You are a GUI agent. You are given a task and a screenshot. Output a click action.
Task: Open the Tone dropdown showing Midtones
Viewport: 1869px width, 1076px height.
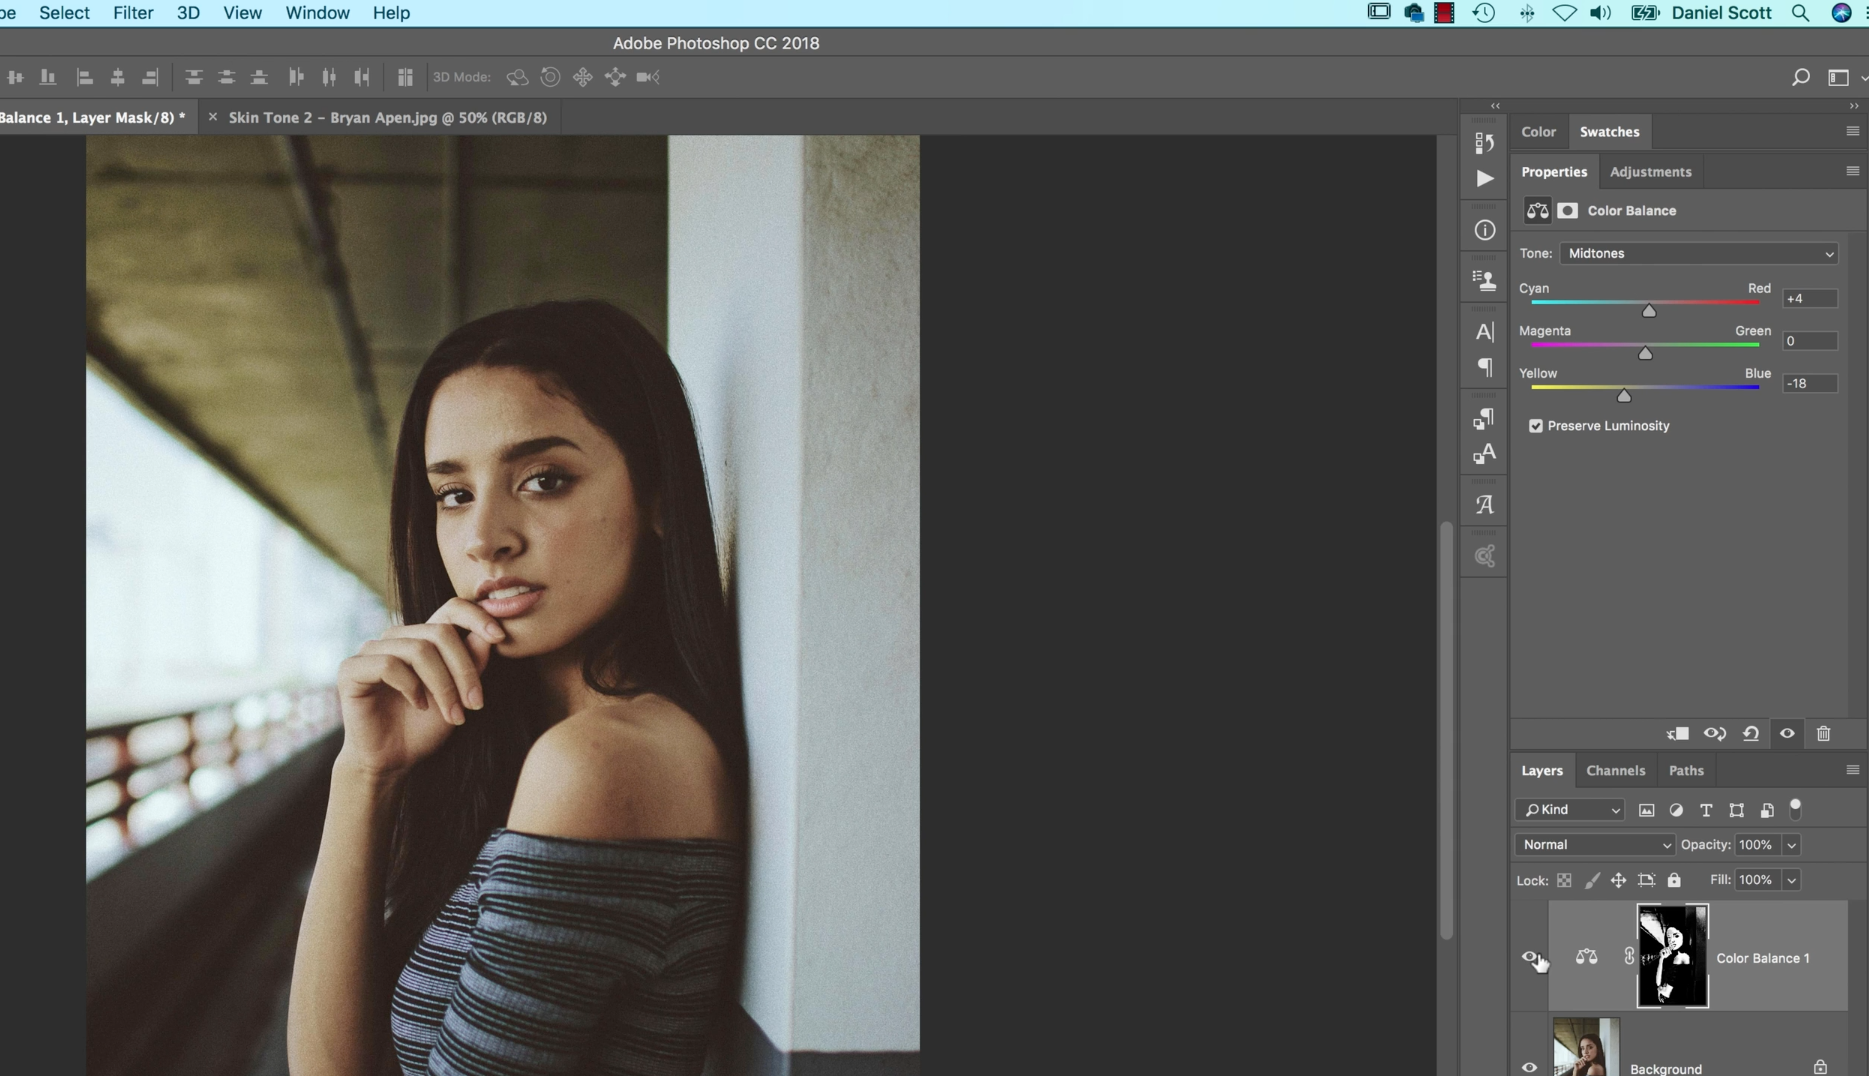pos(1698,253)
